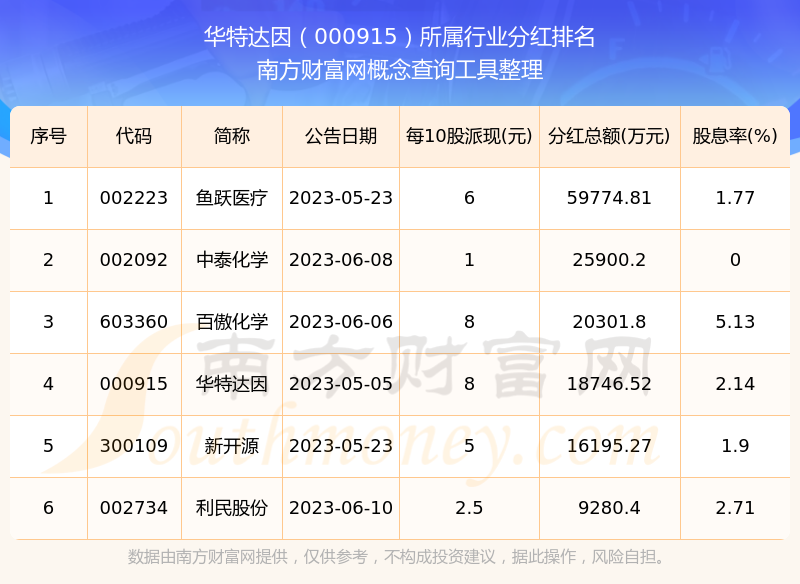Click the 鱼跃医疗 row's date 2023-05-23
Viewport: 800px width, 584px height.
pyautogui.click(x=341, y=198)
